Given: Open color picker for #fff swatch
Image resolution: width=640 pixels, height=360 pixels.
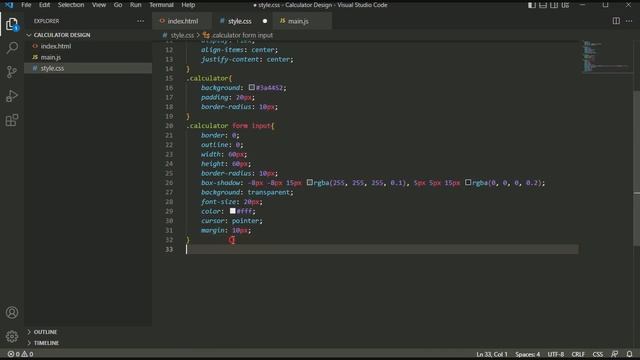Looking at the screenshot, I should [233, 211].
